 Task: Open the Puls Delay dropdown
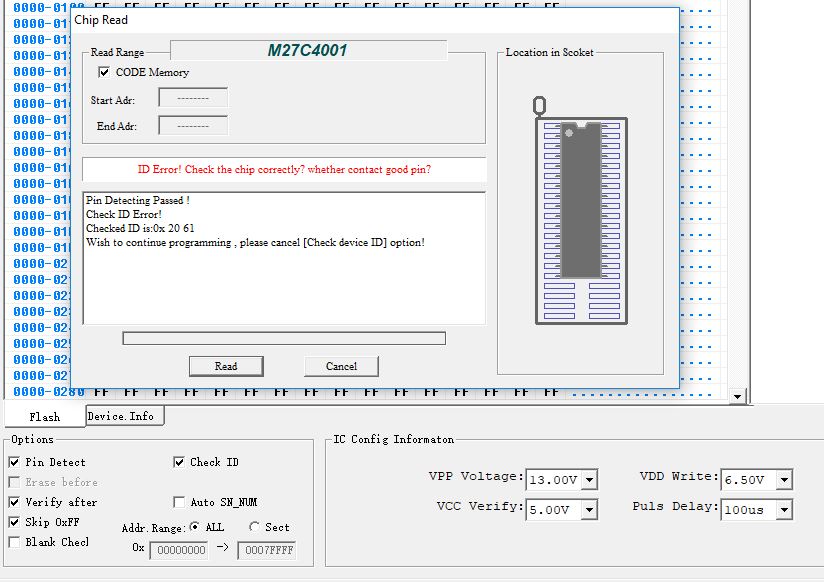pyautogui.click(x=785, y=509)
